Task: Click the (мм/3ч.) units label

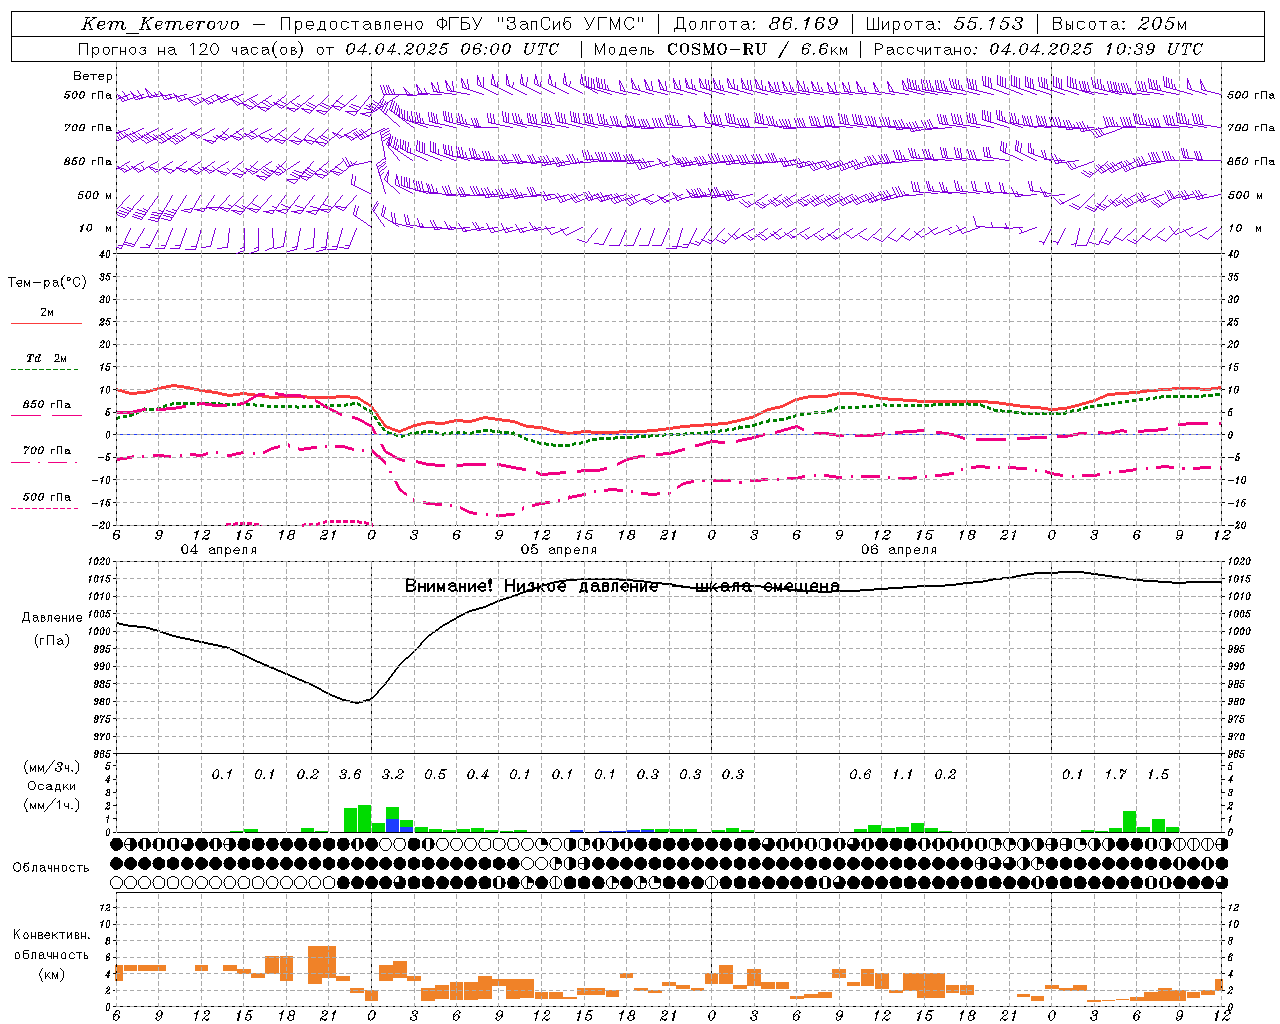Action: (51, 767)
